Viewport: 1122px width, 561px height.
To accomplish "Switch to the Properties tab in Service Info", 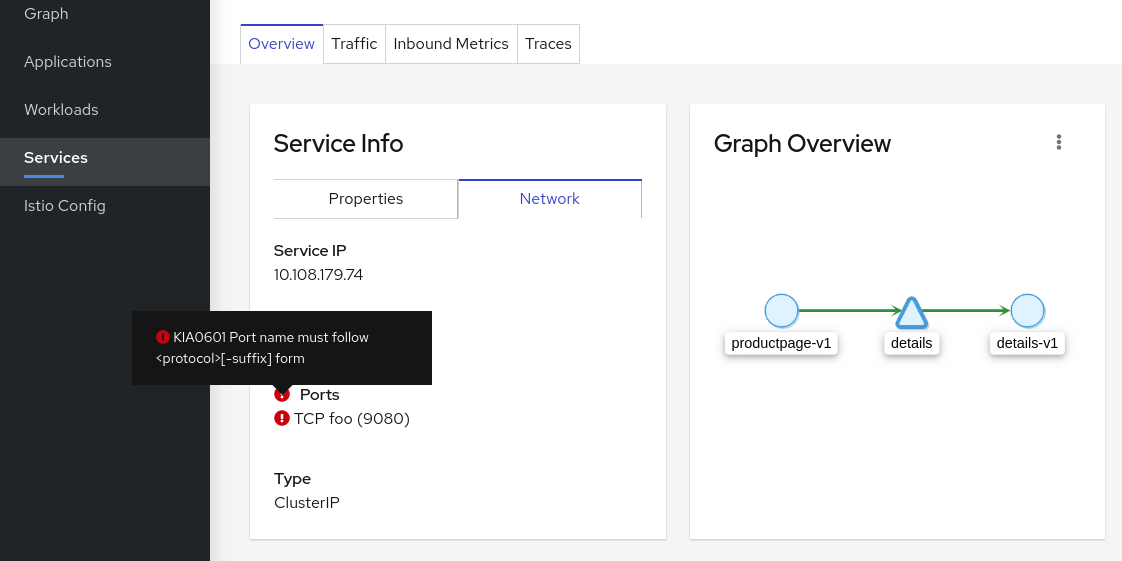I will pyautogui.click(x=366, y=199).
